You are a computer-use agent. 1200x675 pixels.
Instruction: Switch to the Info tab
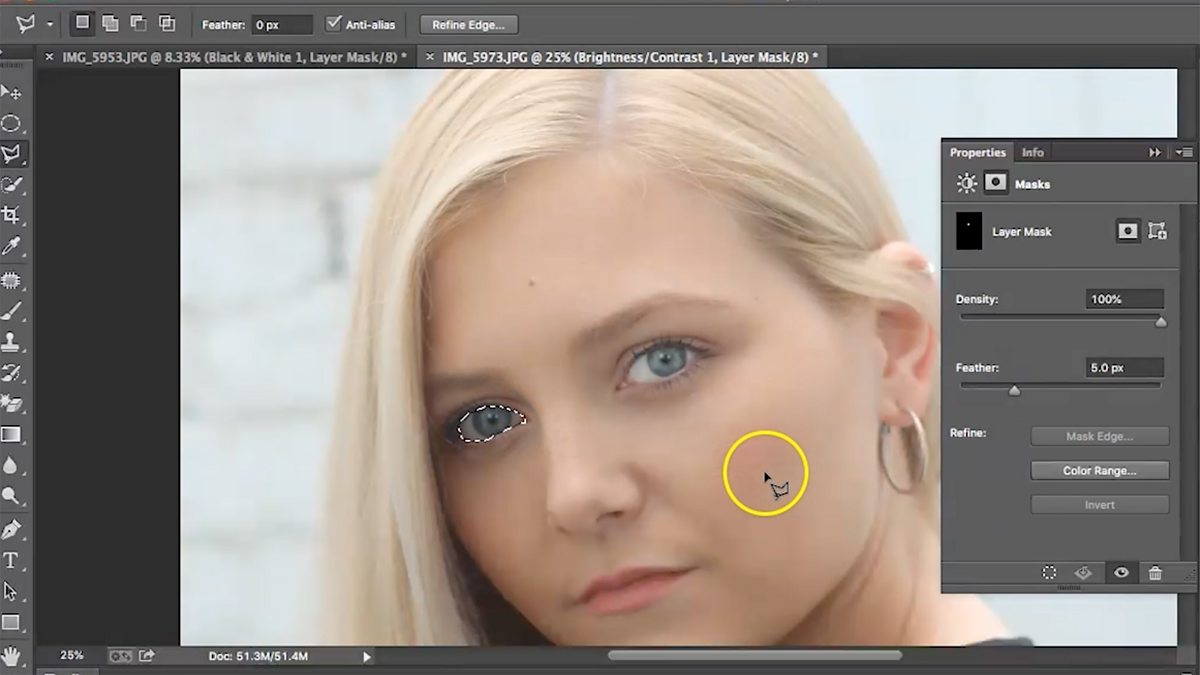click(1032, 153)
